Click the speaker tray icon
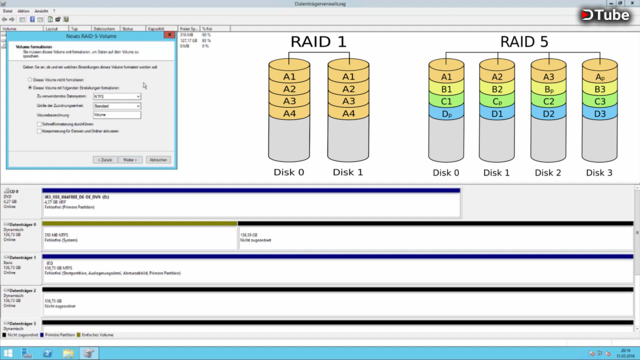 coord(608,353)
